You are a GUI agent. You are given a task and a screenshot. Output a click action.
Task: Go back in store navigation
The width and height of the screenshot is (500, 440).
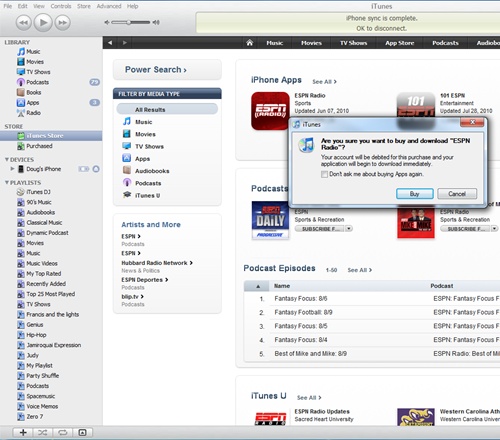pyautogui.click(x=110, y=43)
